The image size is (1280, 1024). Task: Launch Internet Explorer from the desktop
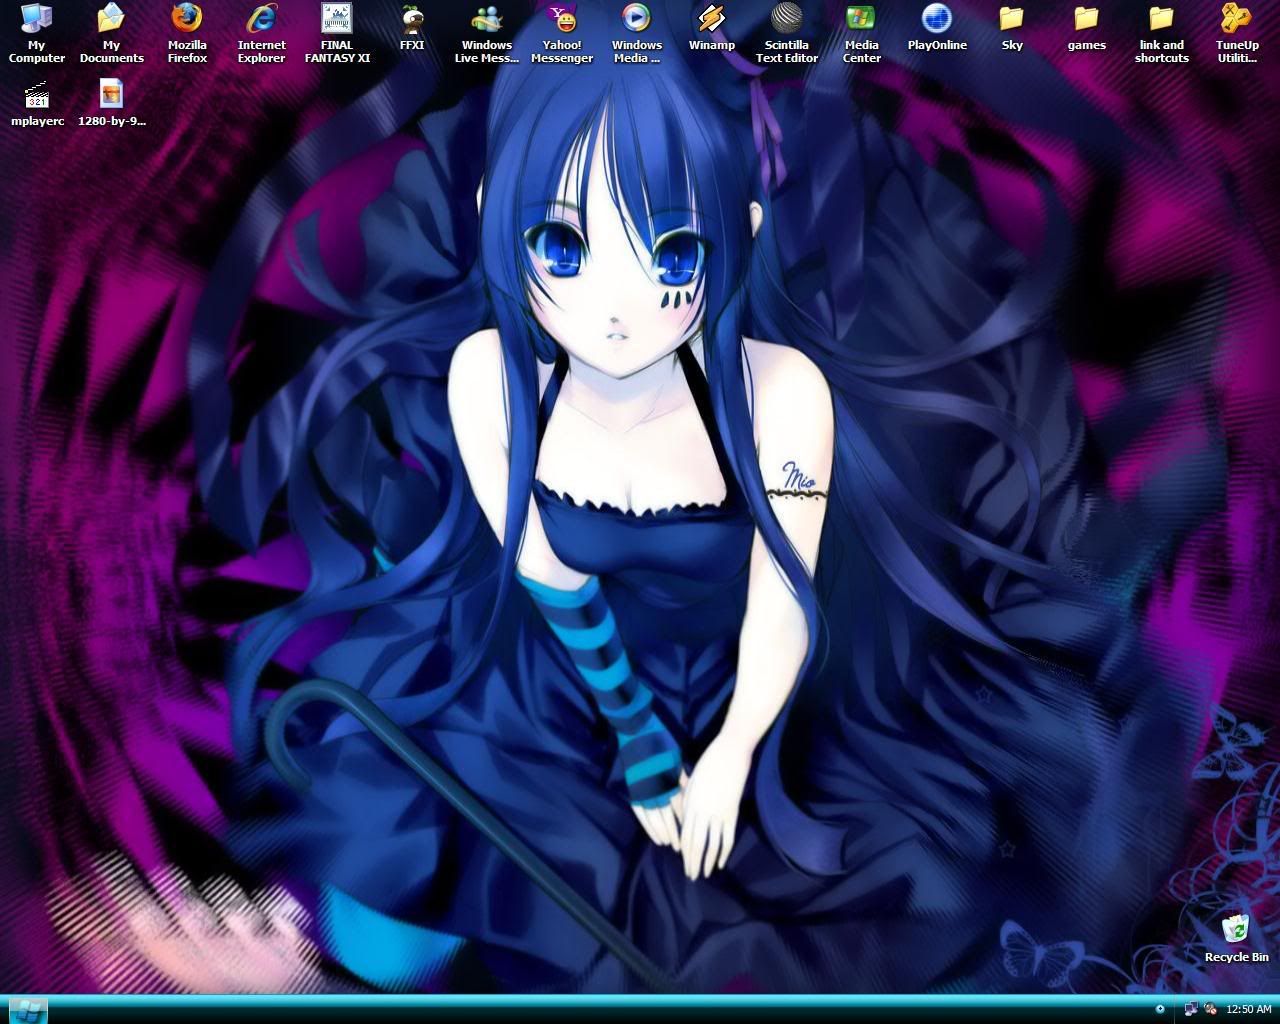click(262, 32)
